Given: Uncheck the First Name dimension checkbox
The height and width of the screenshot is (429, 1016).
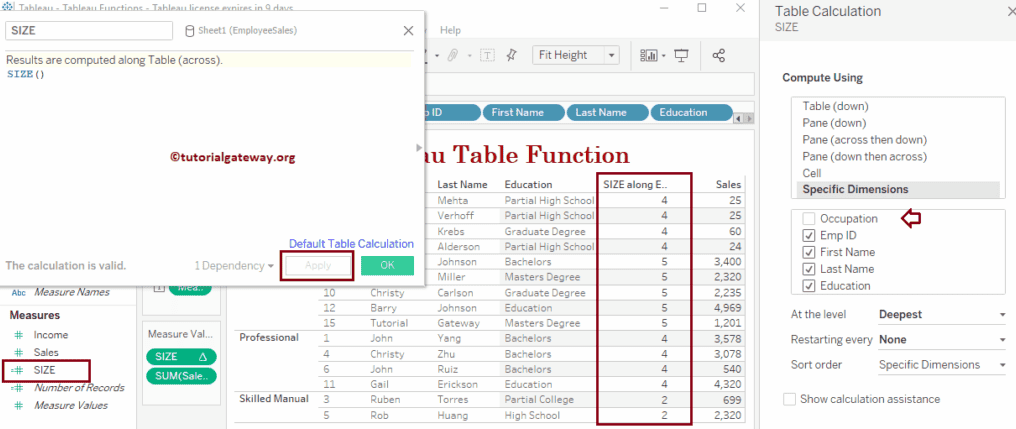Looking at the screenshot, I should (809, 252).
